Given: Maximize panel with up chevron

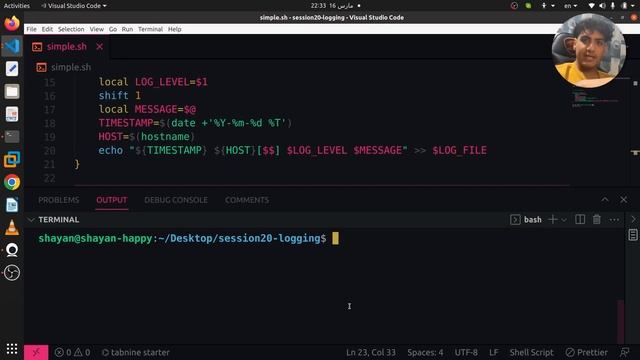Looking at the screenshot, I should [x=605, y=200].
